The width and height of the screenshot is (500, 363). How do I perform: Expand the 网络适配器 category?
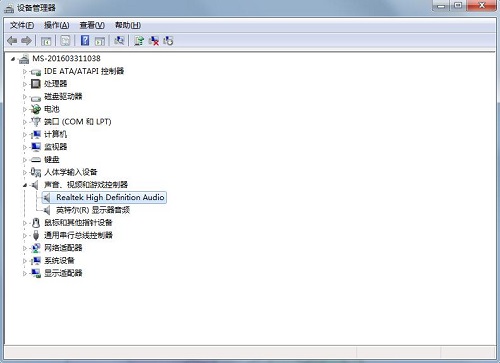(x=25, y=248)
